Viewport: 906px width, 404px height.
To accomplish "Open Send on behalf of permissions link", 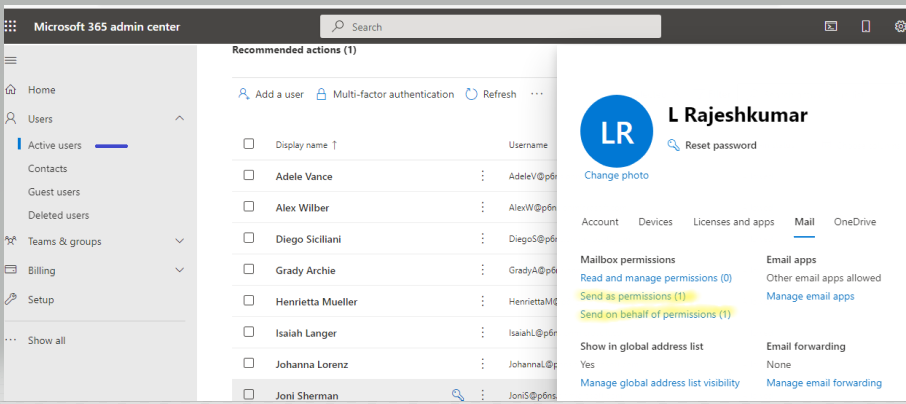I will (655, 314).
